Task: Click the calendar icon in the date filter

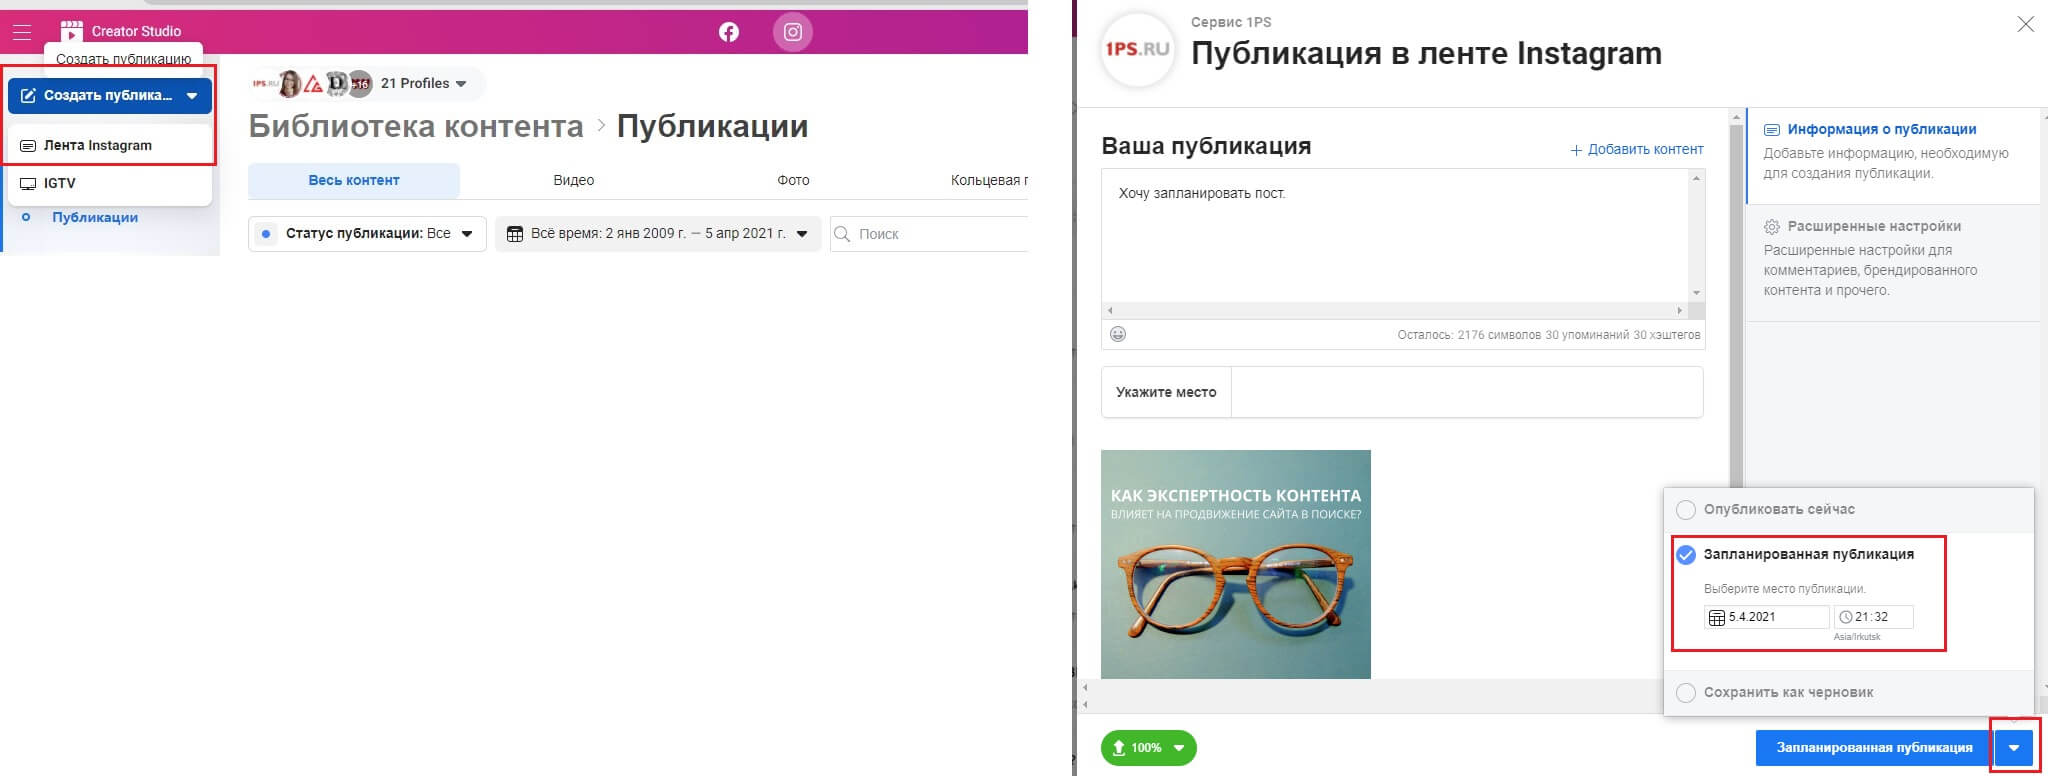Action: click(x=515, y=234)
